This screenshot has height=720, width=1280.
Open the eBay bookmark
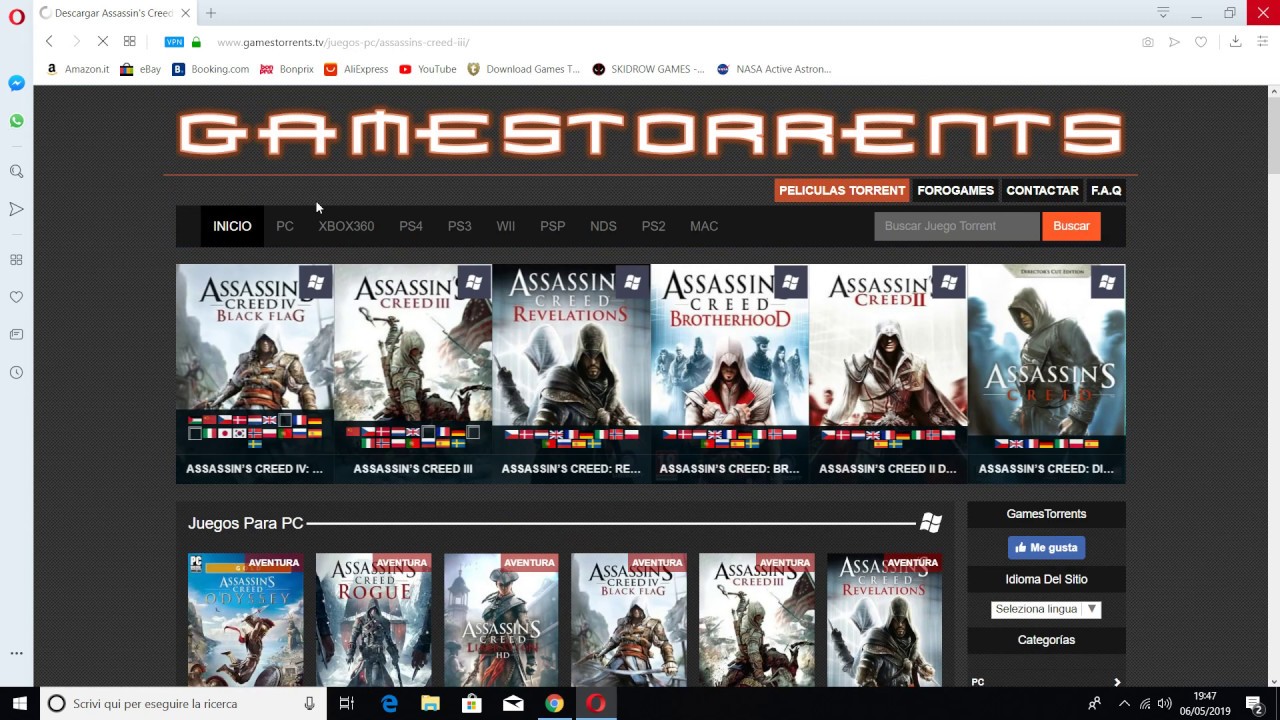point(140,69)
